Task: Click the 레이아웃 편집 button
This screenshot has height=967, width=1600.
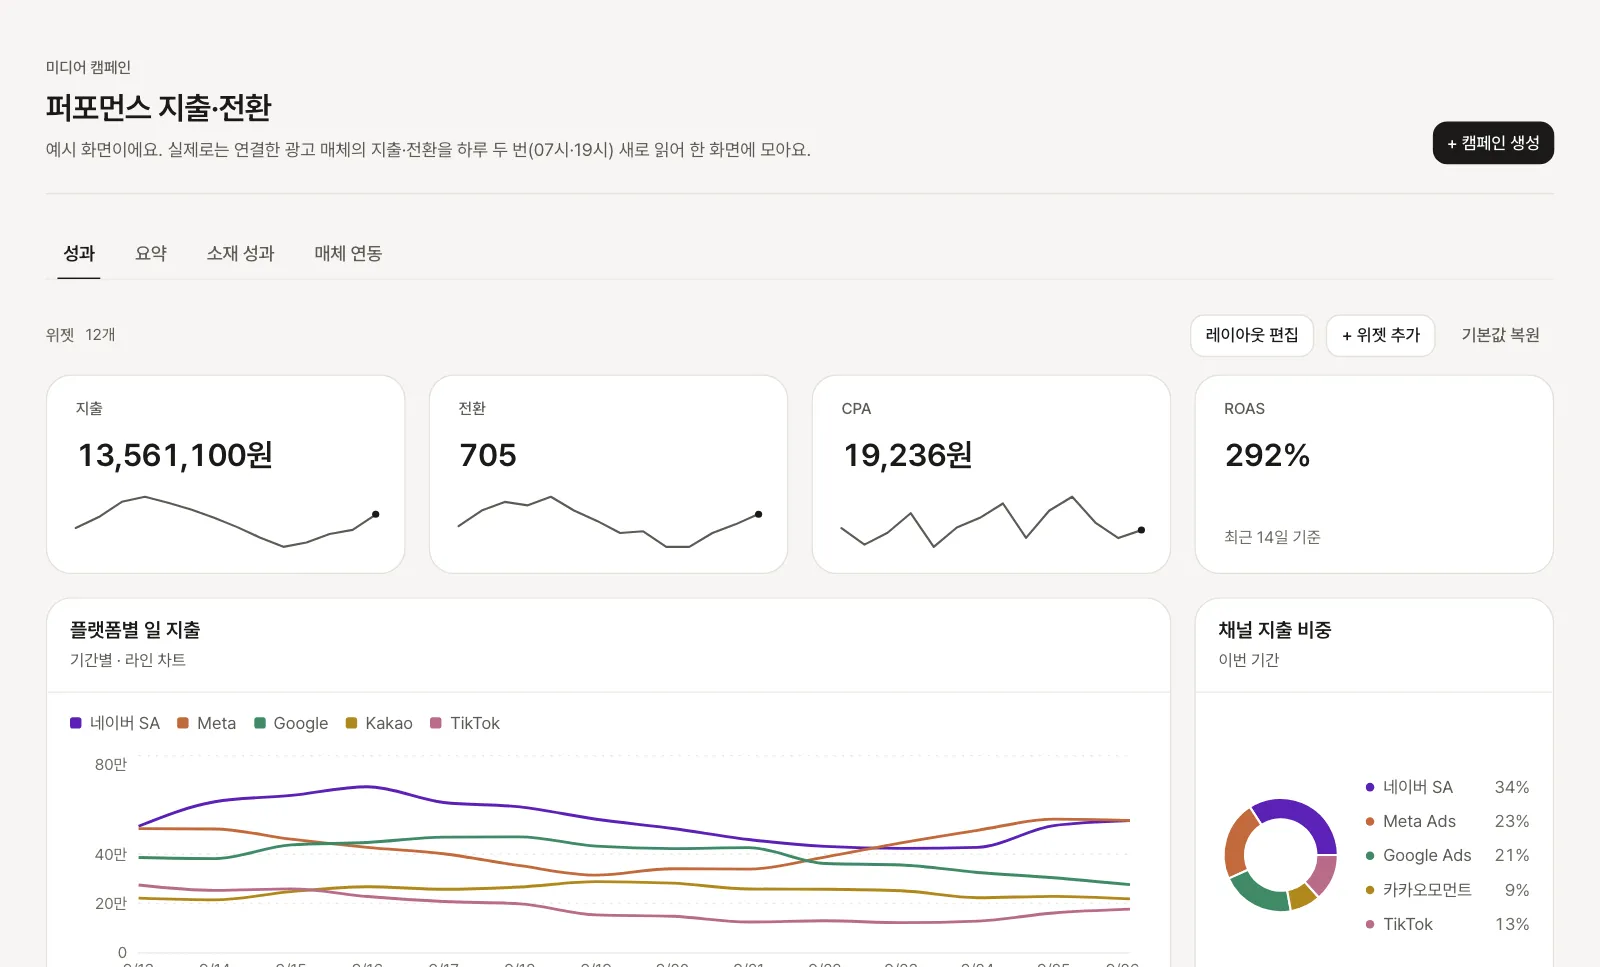Action: [1252, 335]
